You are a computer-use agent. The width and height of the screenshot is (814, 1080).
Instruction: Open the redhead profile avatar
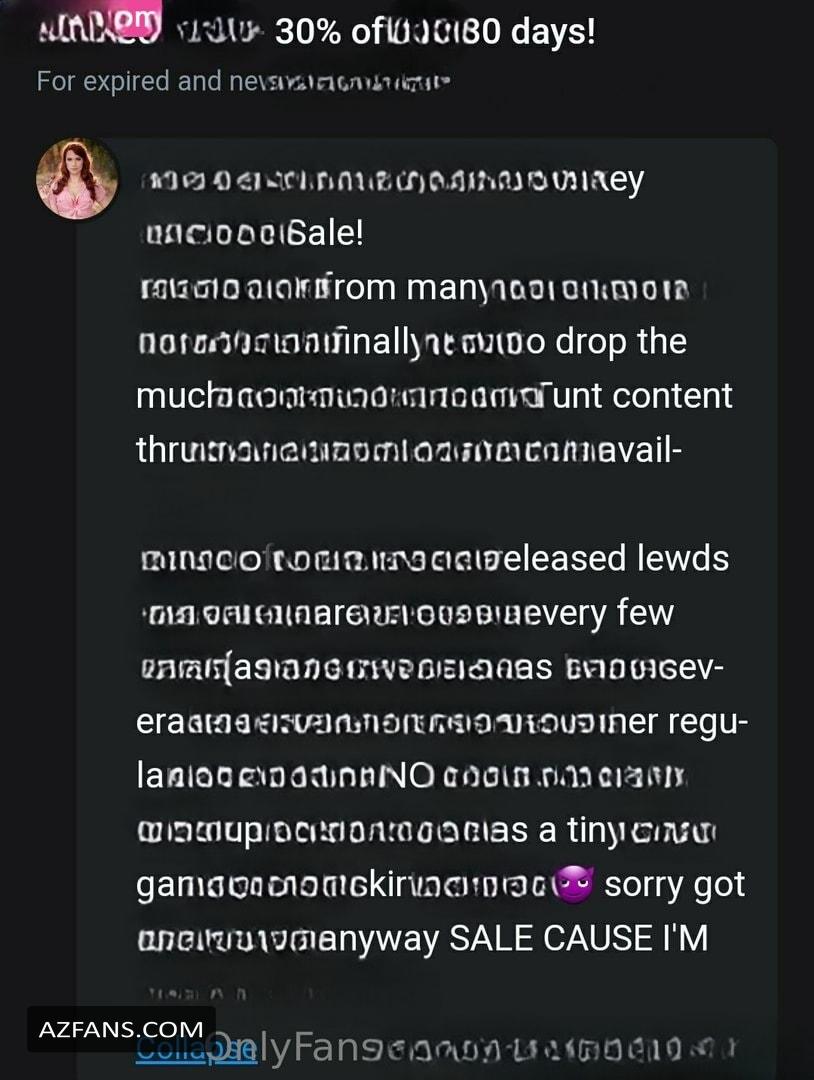point(77,179)
